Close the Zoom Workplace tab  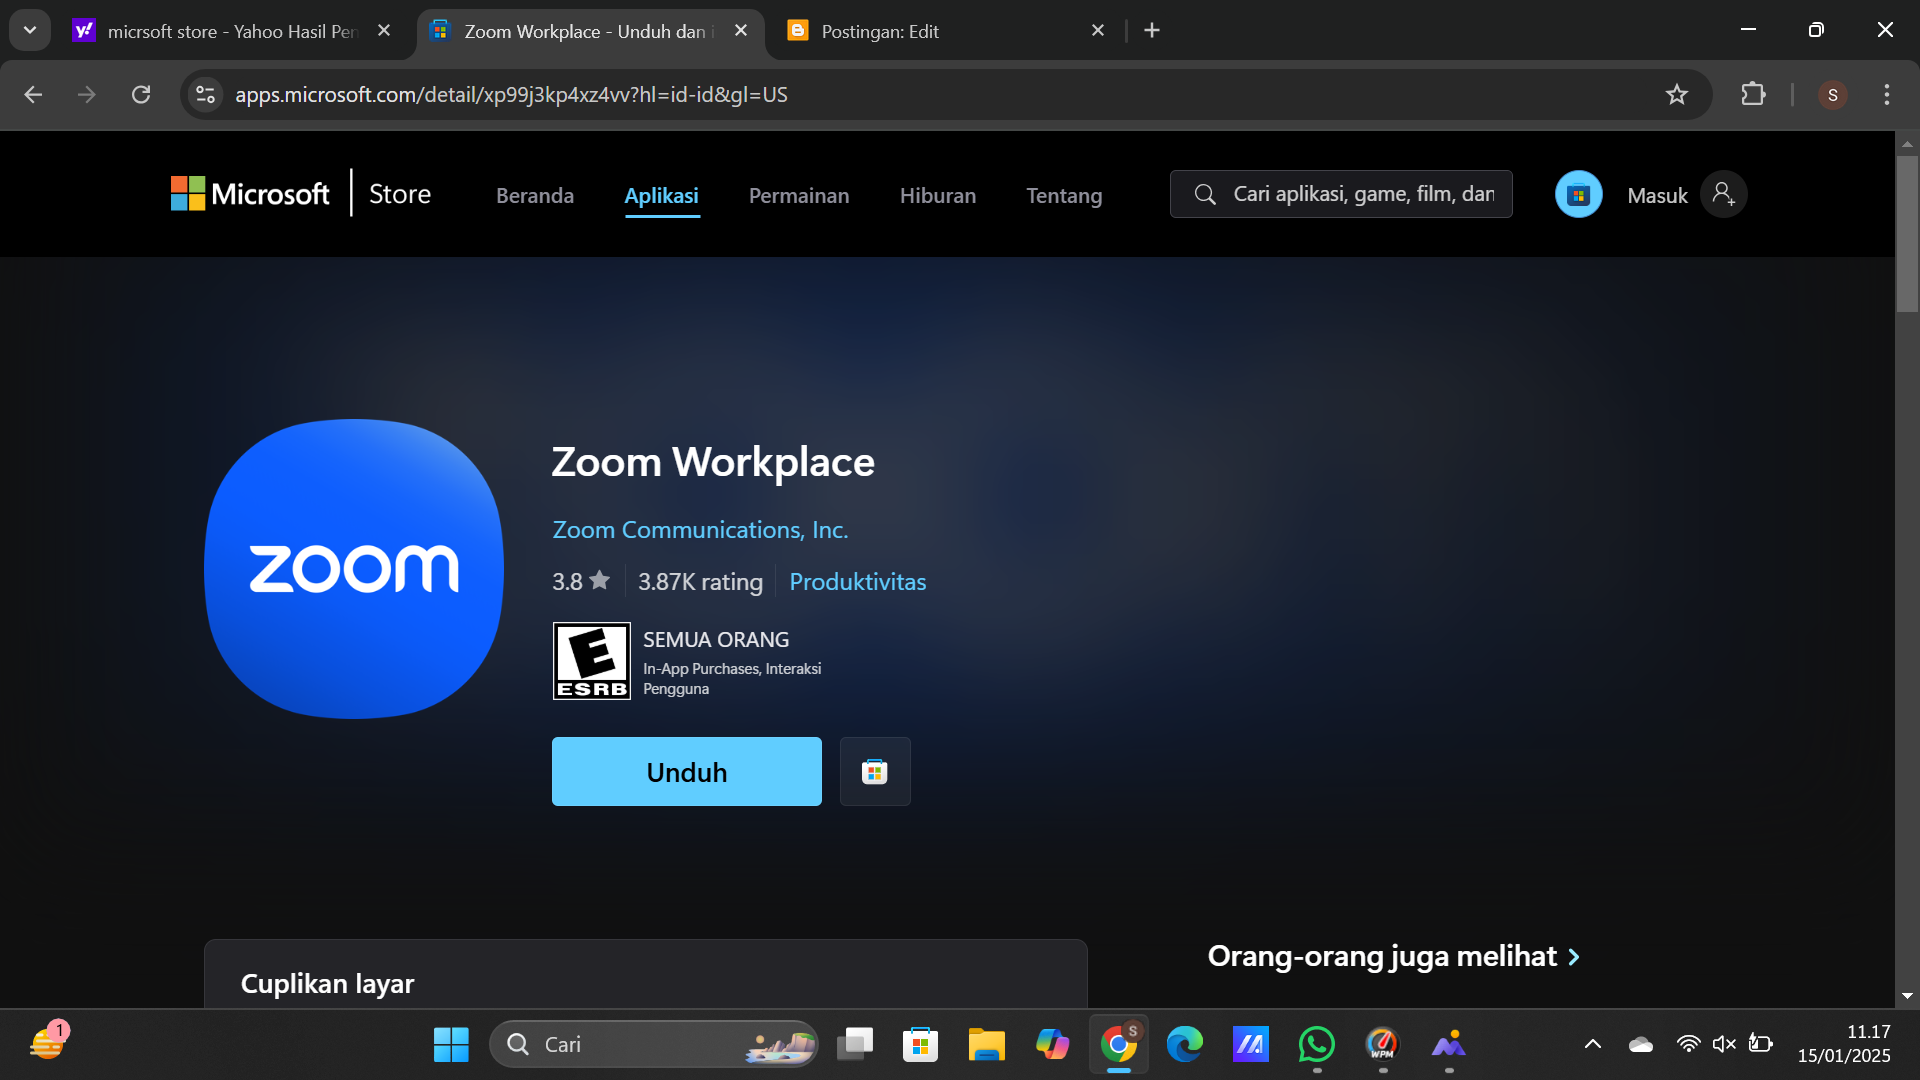coord(741,31)
